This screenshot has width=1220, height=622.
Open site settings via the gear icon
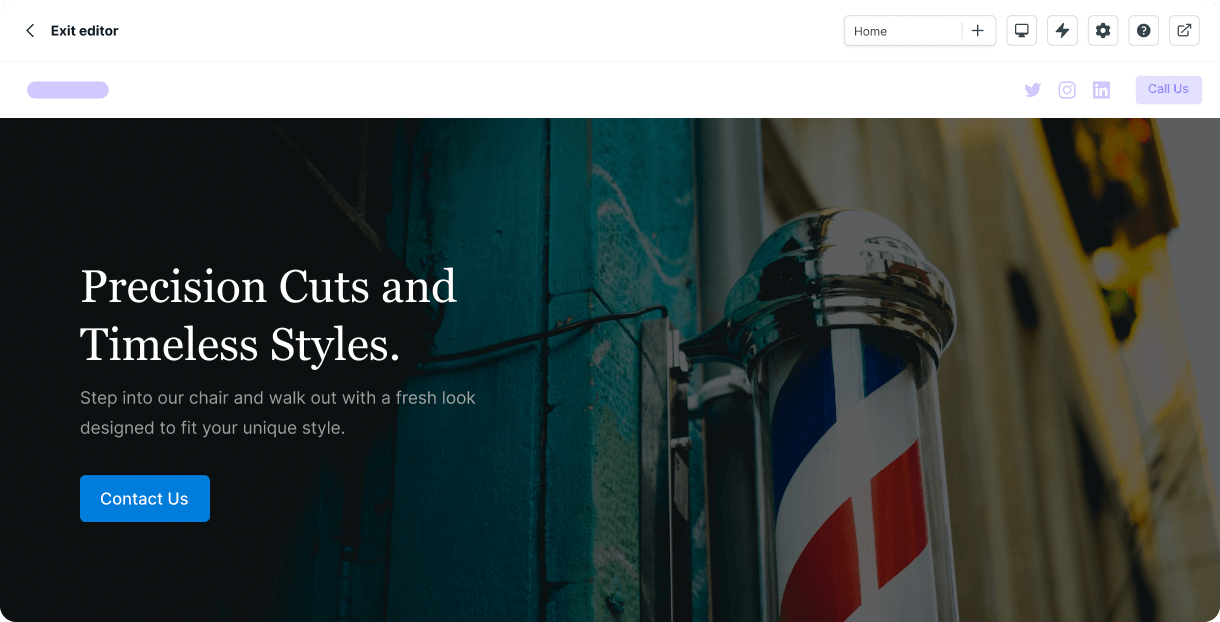pyautogui.click(x=1103, y=31)
